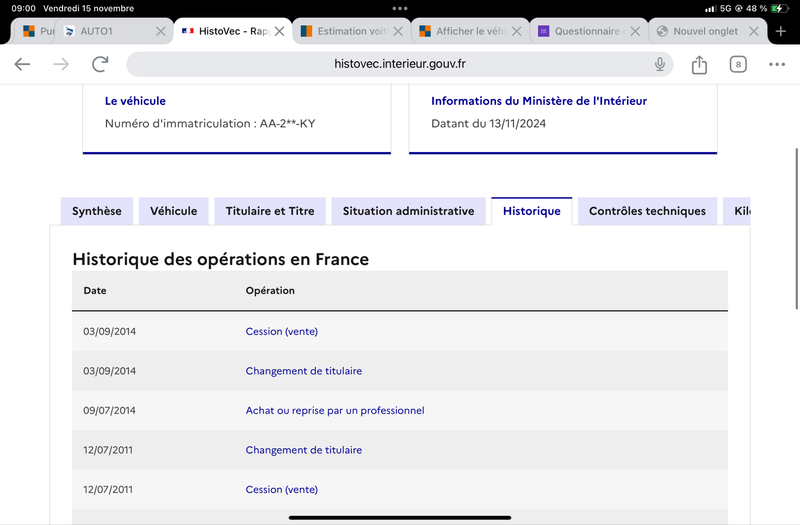
Task: Click the Le véhicule card heading
Action: point(135,101)
